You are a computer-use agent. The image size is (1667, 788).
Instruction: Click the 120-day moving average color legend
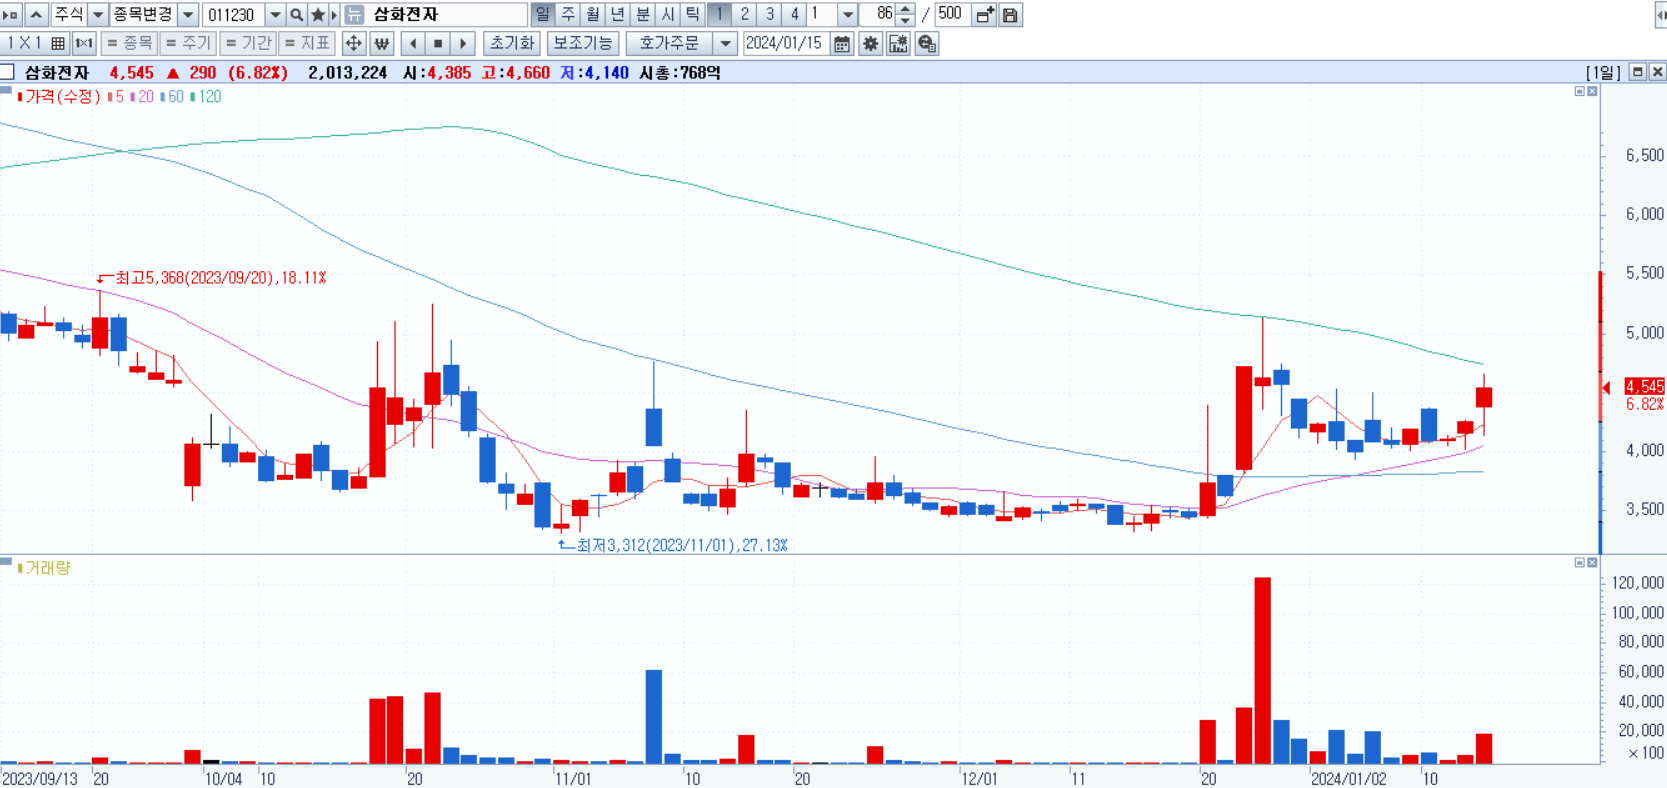click(x=206, y=96)
